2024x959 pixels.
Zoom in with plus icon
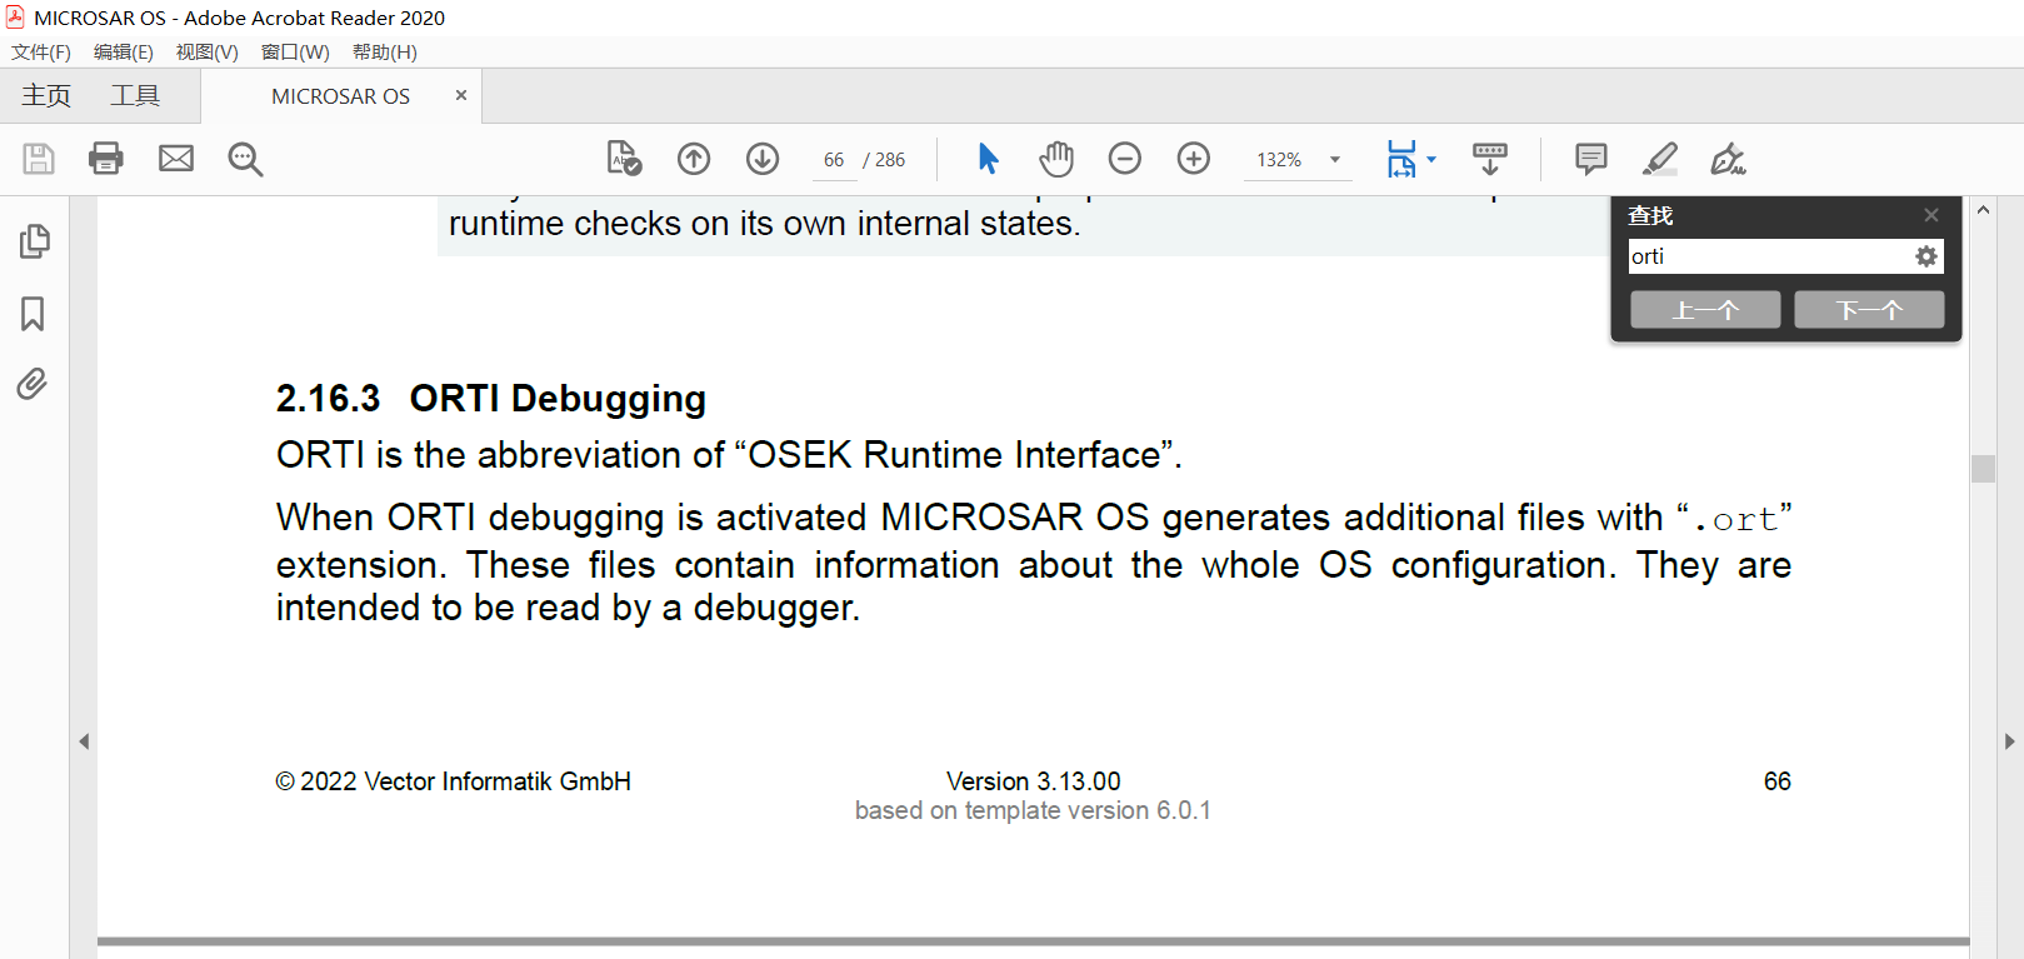pos(1193,159)
